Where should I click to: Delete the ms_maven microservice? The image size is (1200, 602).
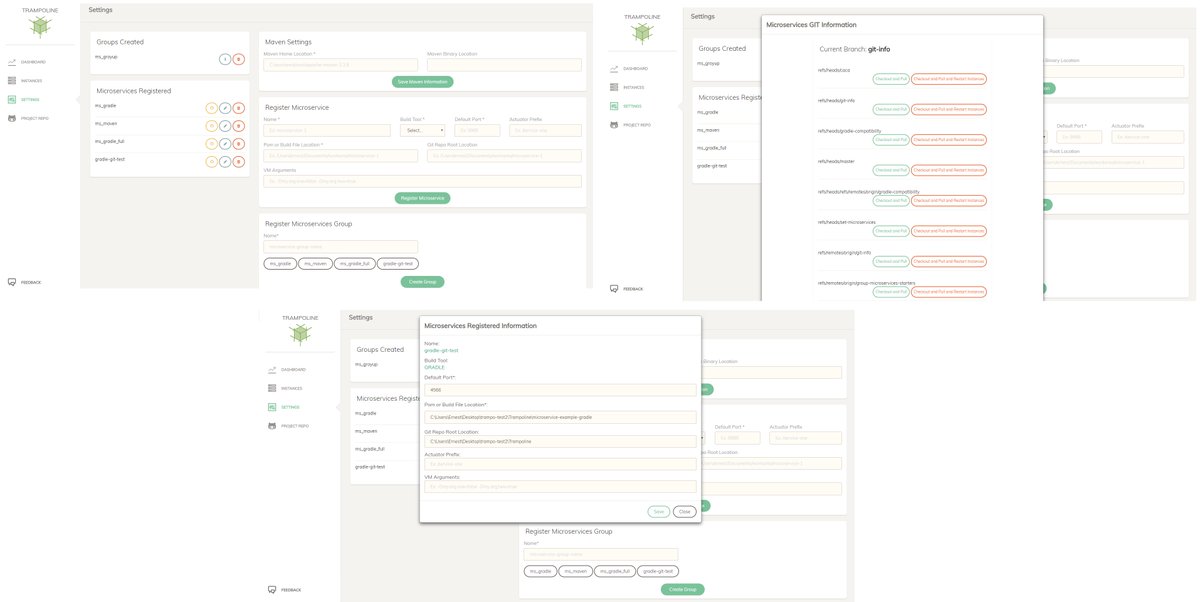[238, 125]
